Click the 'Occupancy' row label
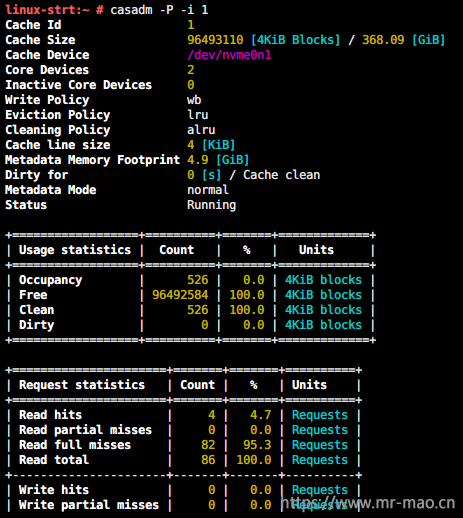Viewport: 463px width, 518px height. [51, 280]
